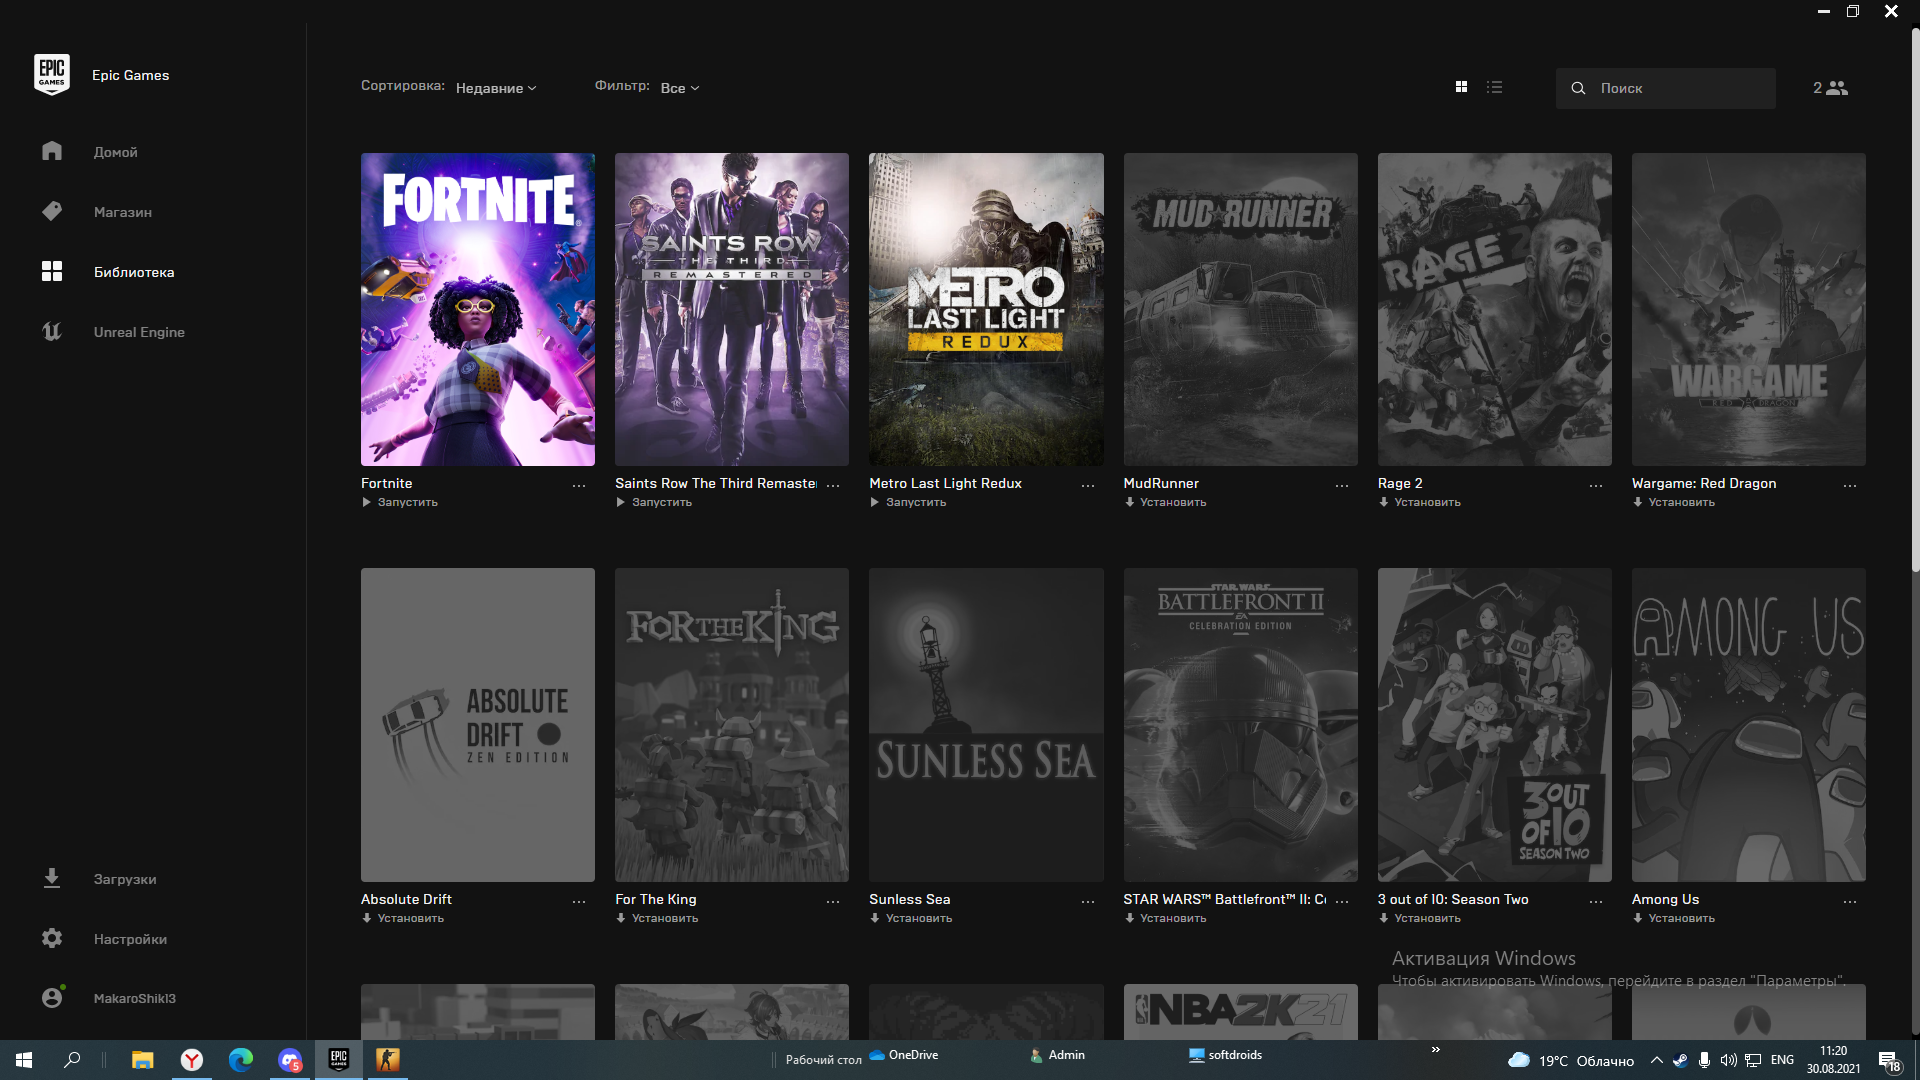Open File Explorer from taskbar
This screenshot has height=1080, width=1920.
[143, 1059]
